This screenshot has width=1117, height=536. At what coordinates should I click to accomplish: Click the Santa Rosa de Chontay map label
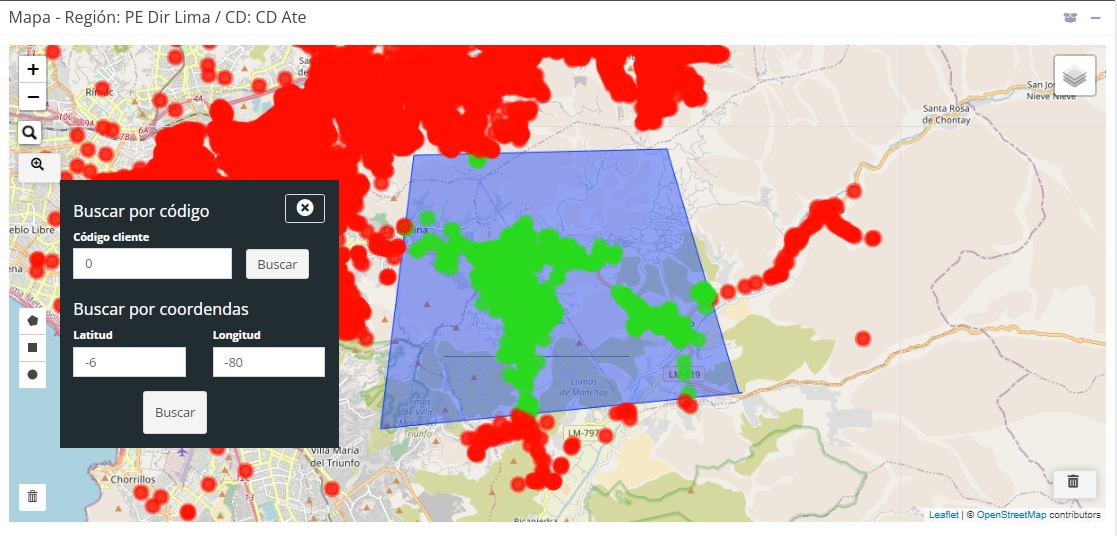click(946, 114)
